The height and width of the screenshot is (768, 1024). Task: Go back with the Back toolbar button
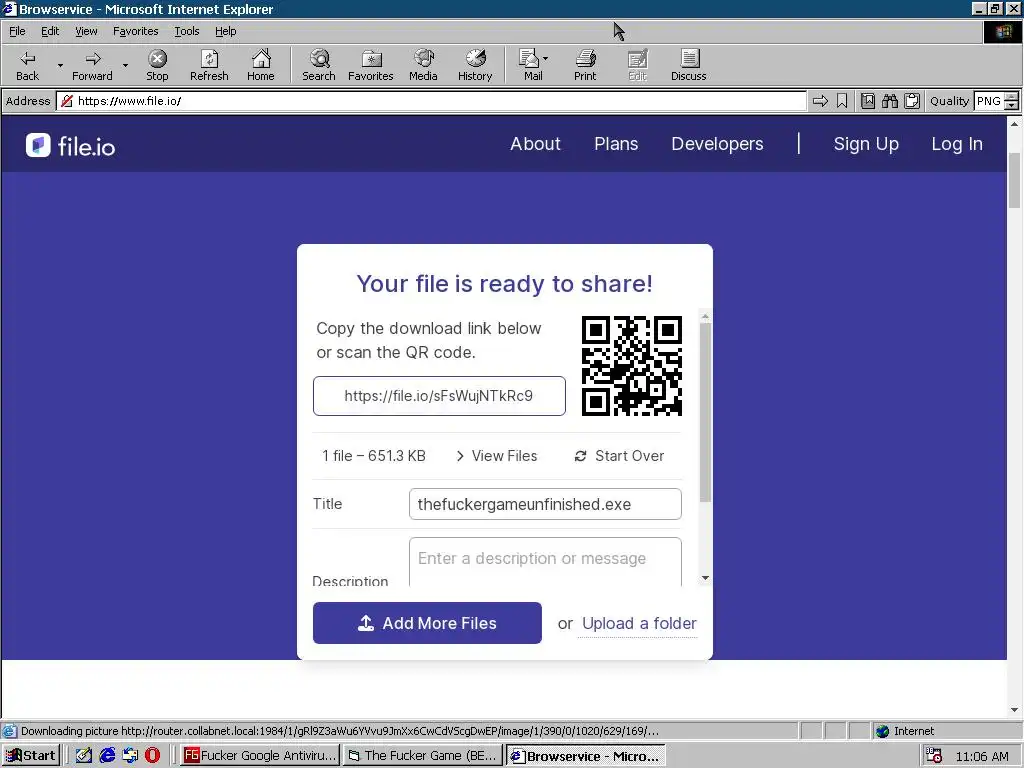[27, 65]
